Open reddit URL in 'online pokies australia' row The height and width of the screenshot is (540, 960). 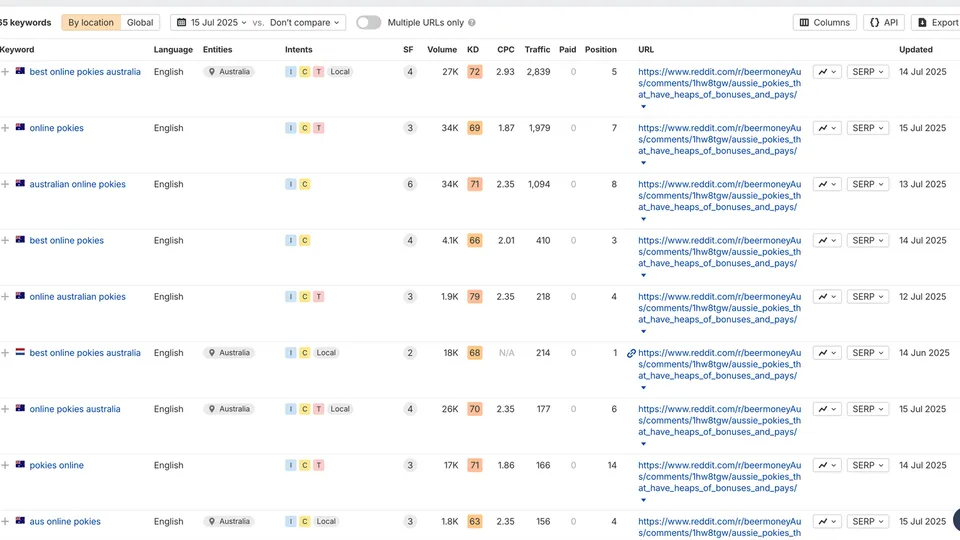click(x=719, y=421)
